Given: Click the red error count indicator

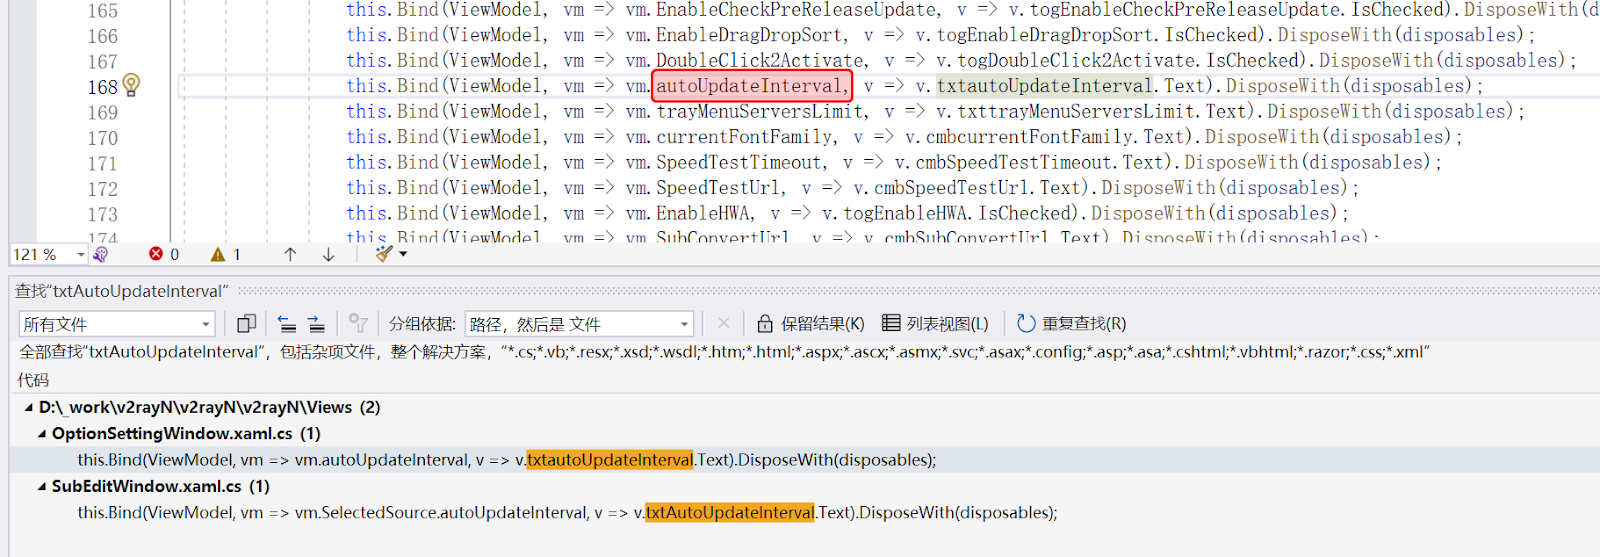Looking at the screenshot, I should [x=164, y=255].
